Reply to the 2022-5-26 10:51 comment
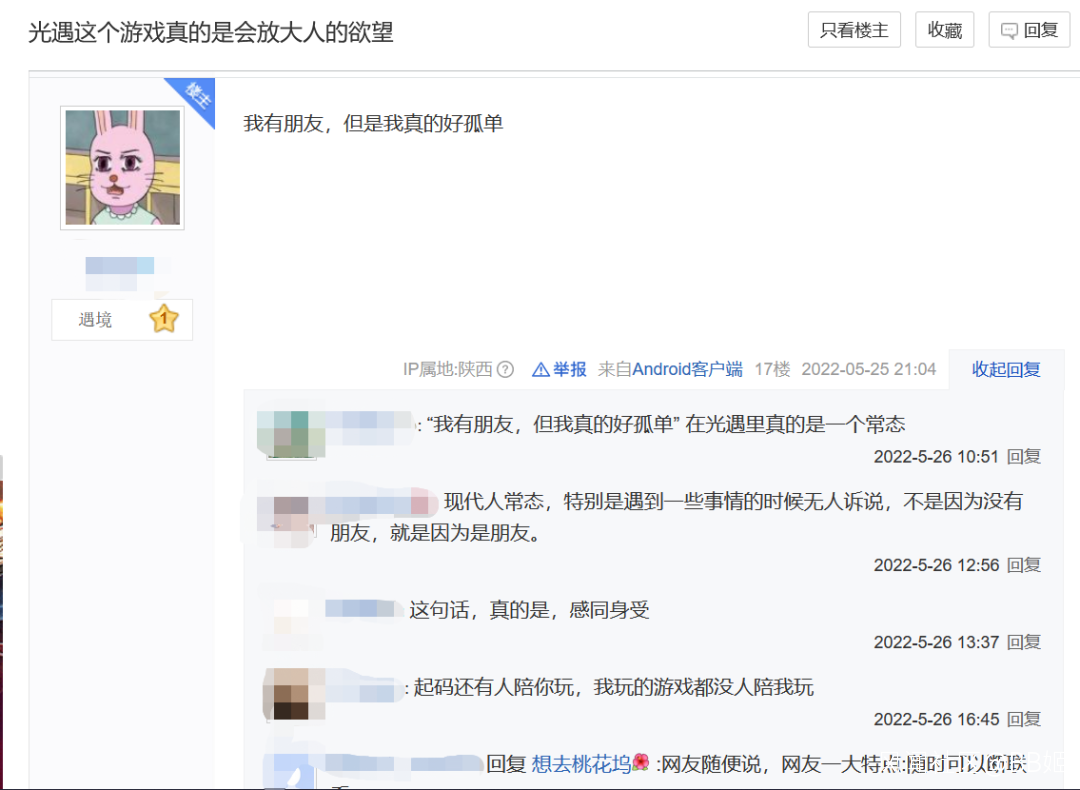Screen dimensions: 1080x790 click(x=1024, y=457)
